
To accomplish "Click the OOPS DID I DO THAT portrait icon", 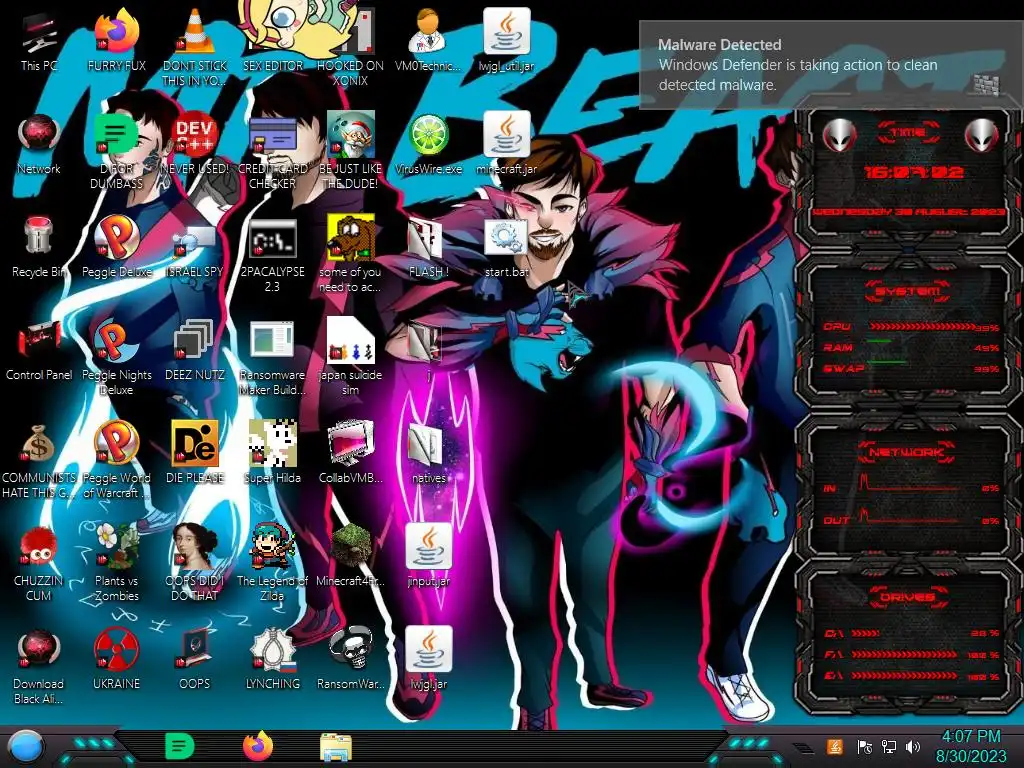I will [195, 564].
